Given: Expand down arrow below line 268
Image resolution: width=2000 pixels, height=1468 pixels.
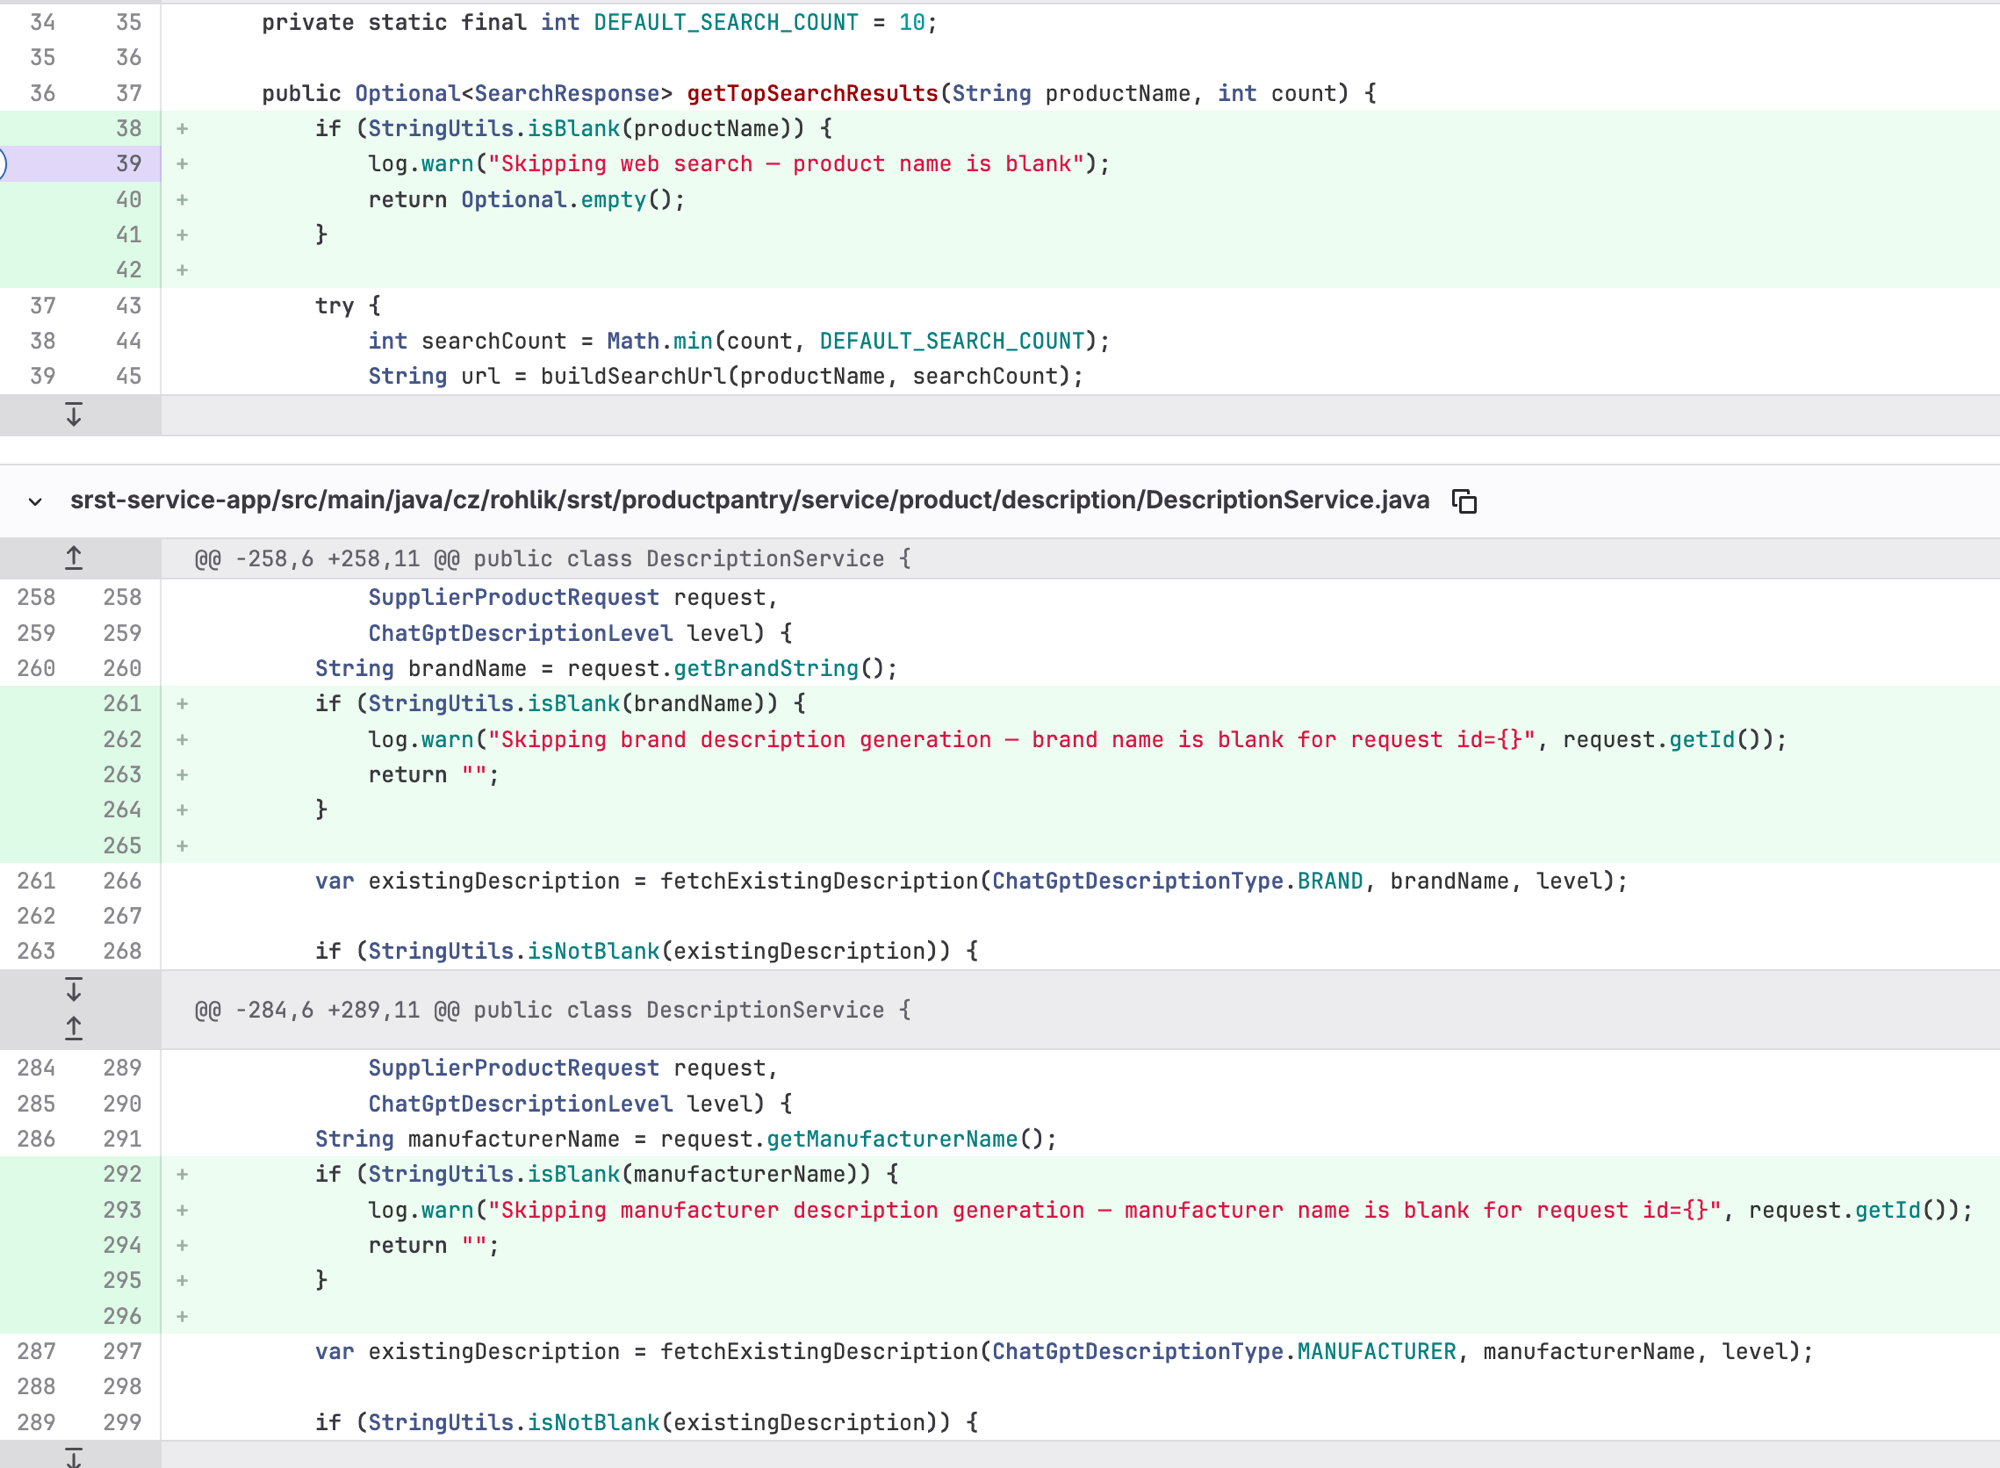Looking at the screenshot, I should pos(74,990).
